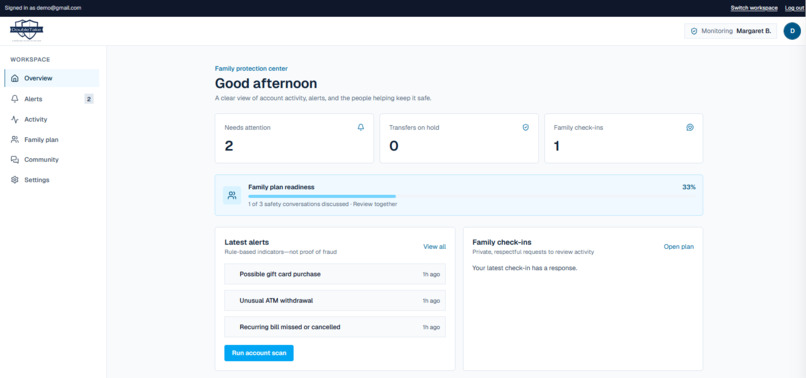
Task: Open the Overview page in sidebar
Action: pos(51,78)
